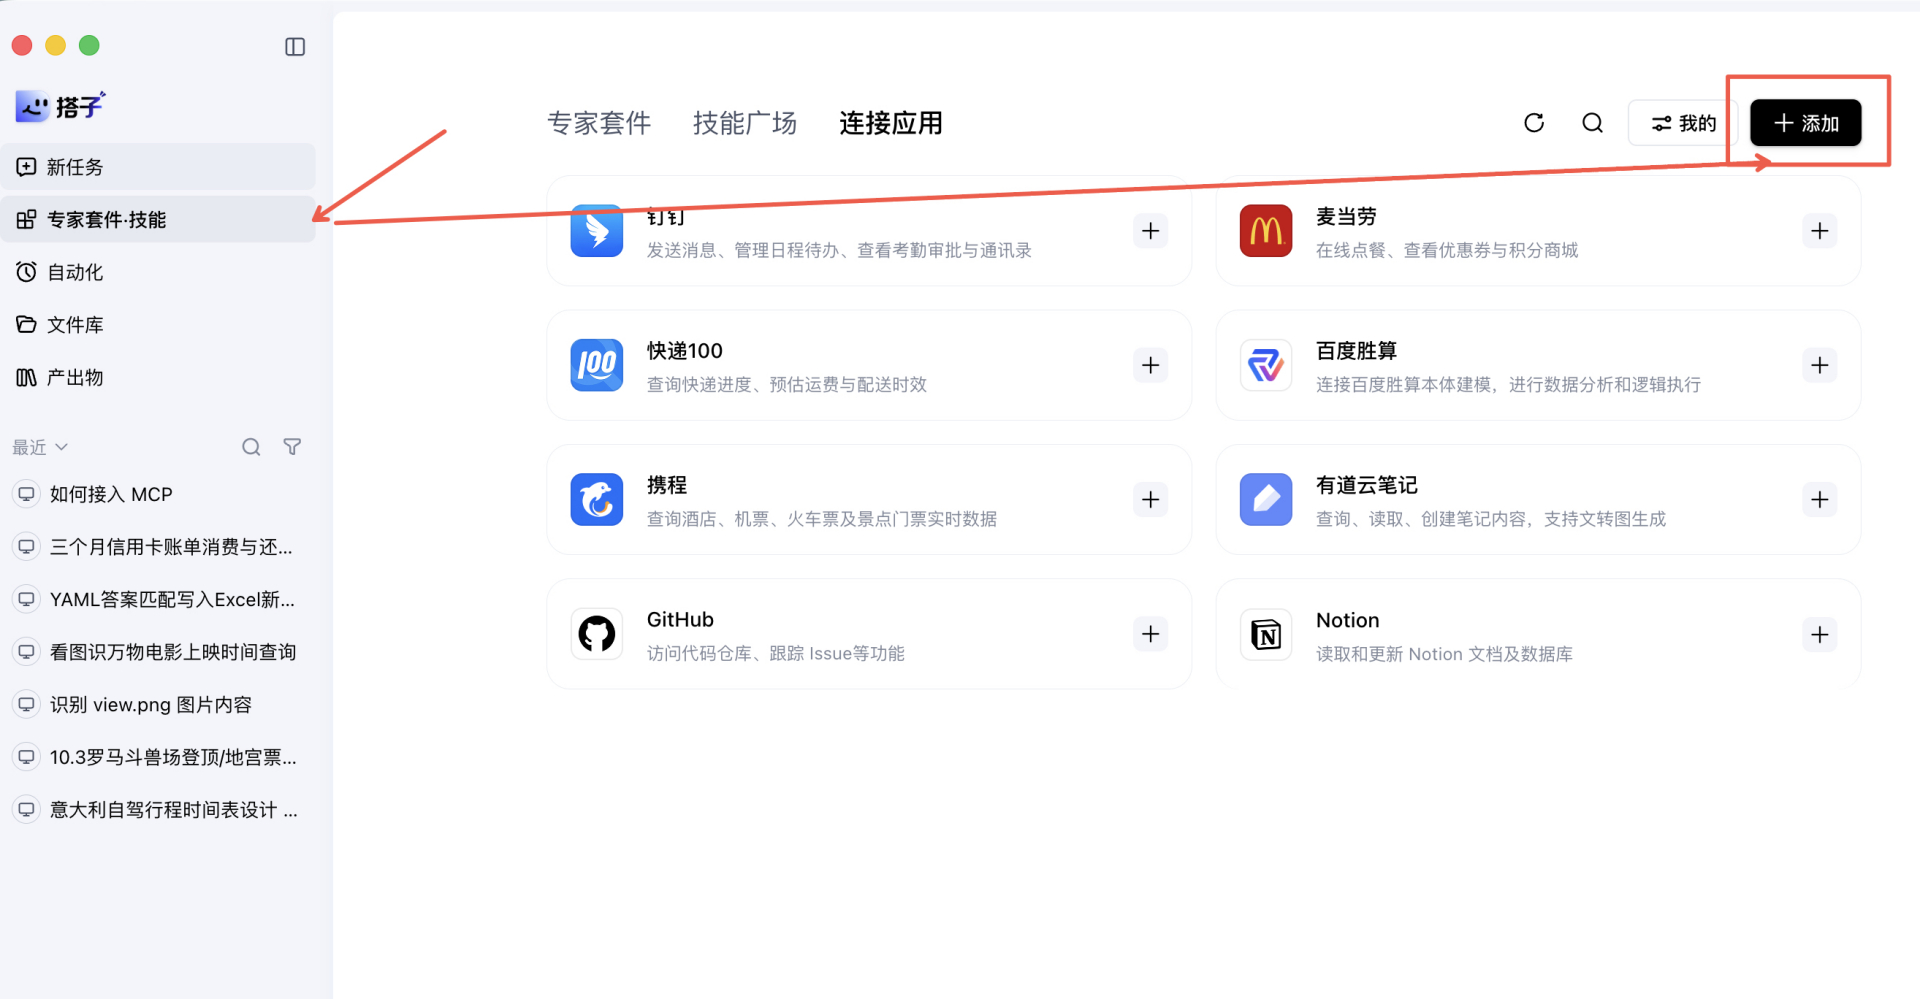Click the McDonald's 麦当劳 logo
This screenshot has width=1920, height=999.
pyautogui.click(x=1266, y=231)
